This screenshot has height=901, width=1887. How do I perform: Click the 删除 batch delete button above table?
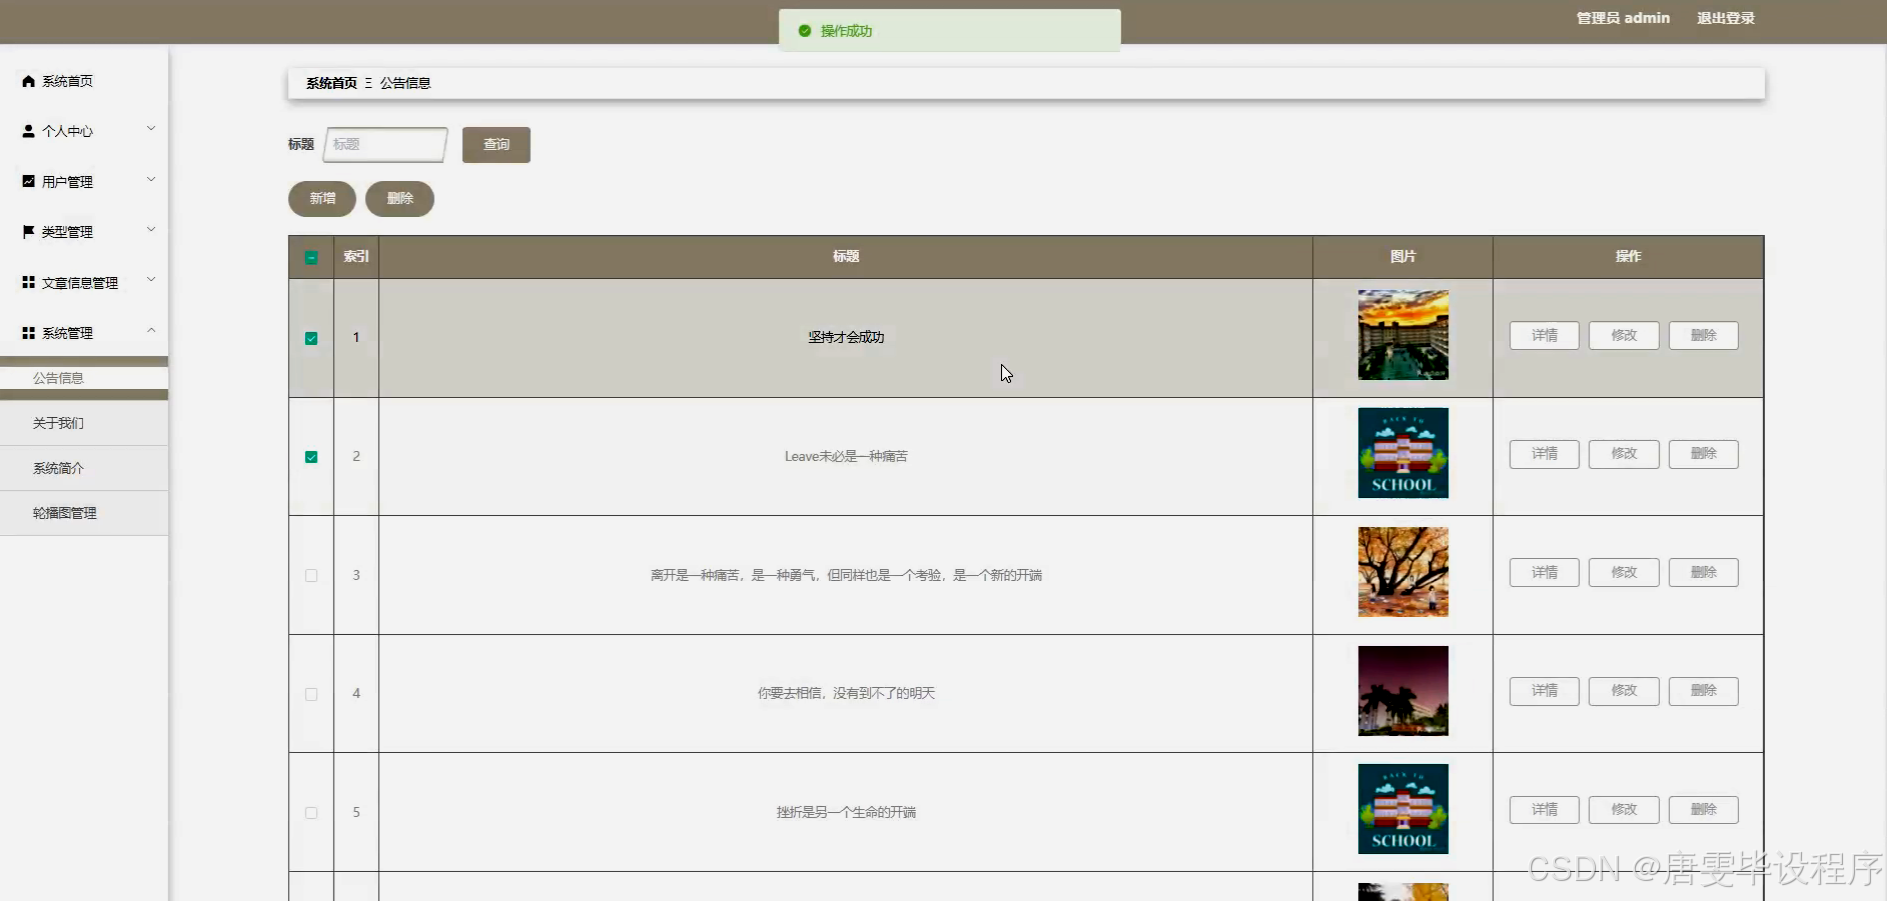click(400, 199)
